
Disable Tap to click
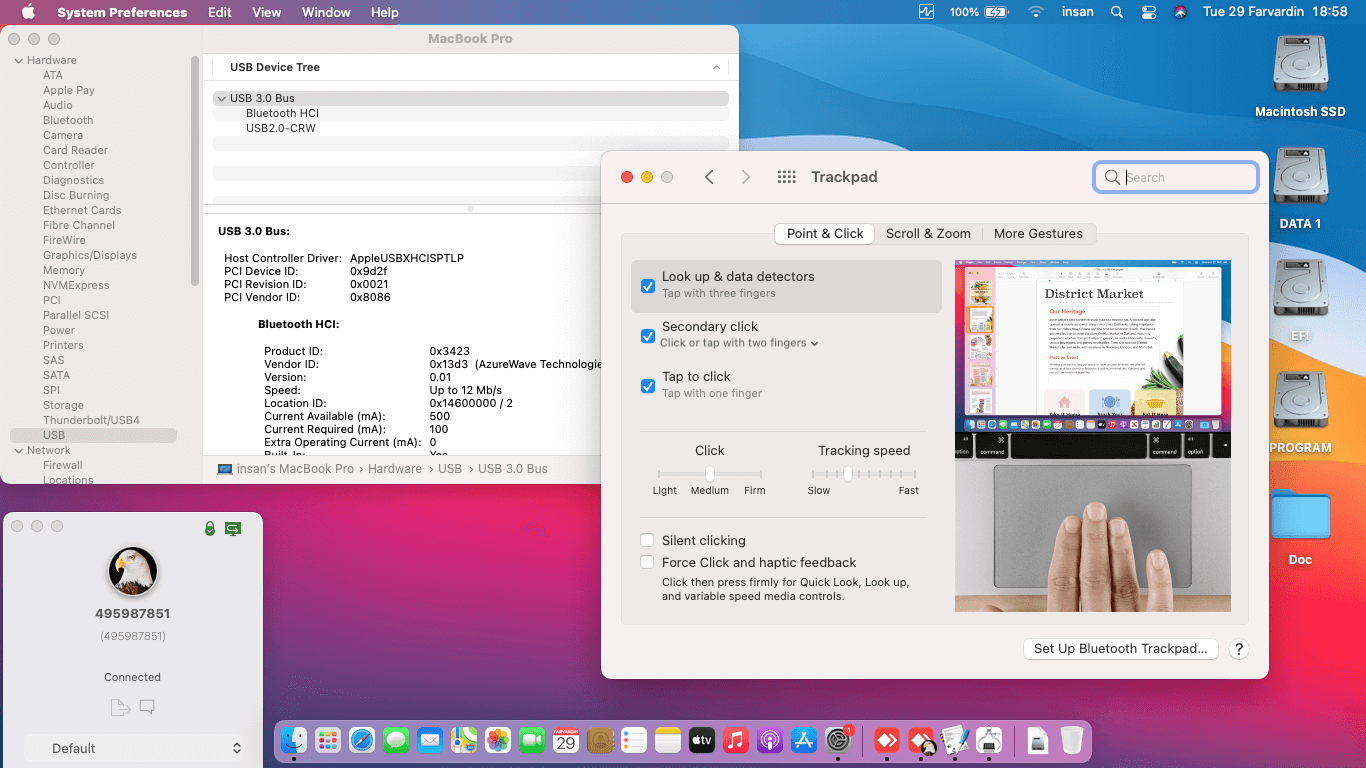[x=646, y=386]
